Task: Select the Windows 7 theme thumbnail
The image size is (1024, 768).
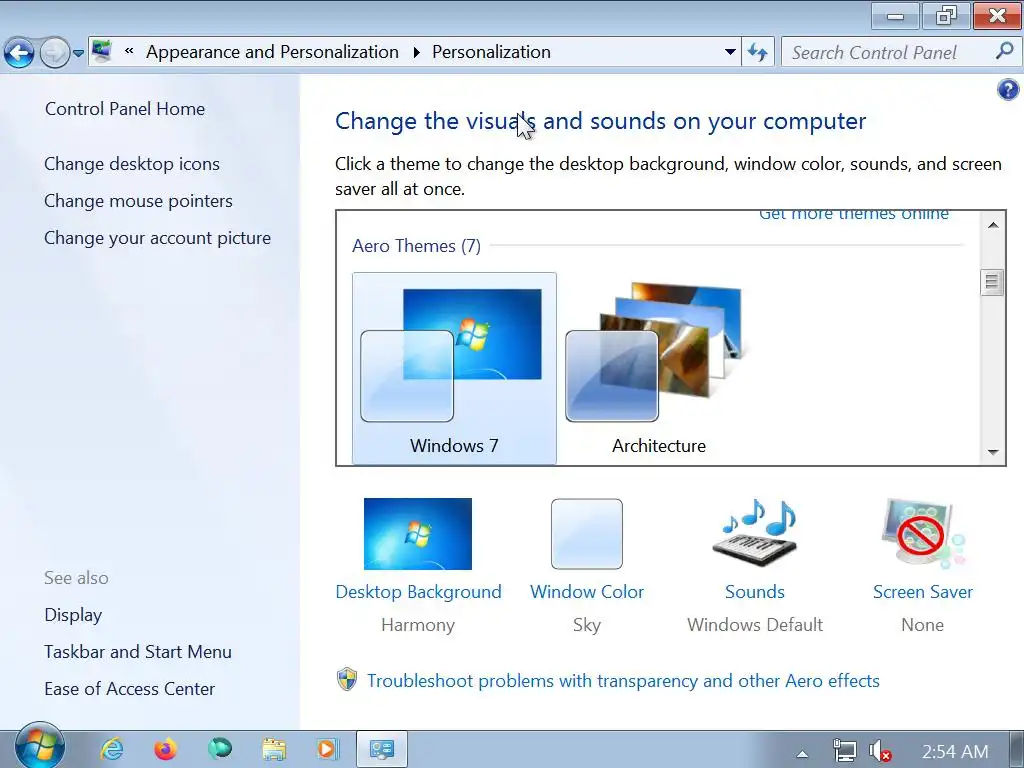Action: tap(454, 368)
